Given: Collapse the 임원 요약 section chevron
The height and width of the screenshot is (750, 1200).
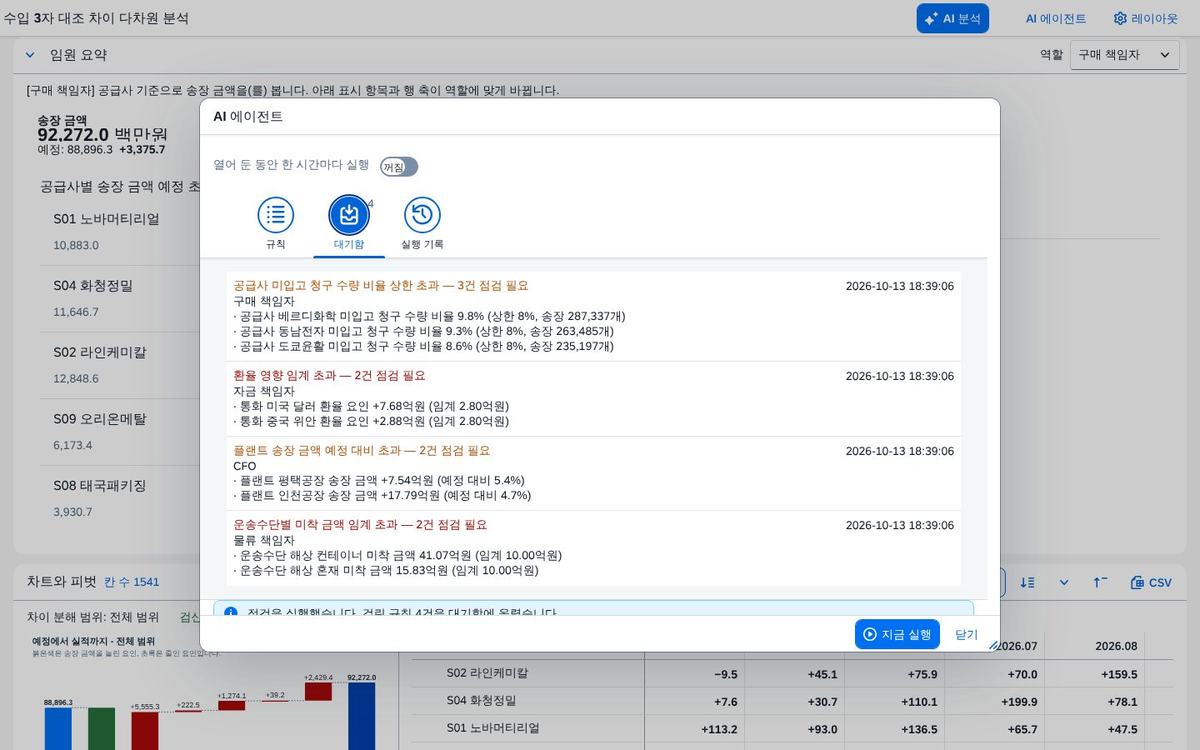Looking at the screenshot, I should (x=30, y=55).
